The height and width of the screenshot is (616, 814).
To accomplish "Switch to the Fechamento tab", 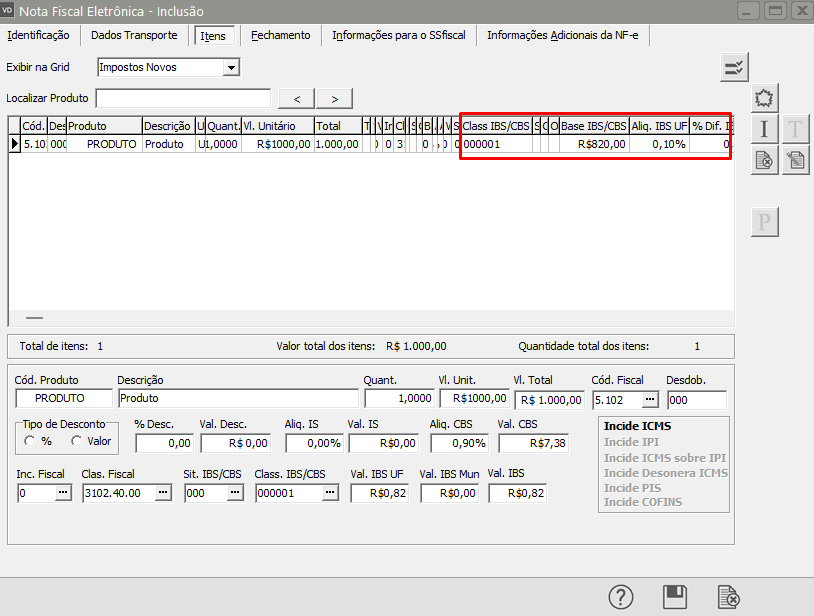I will tap(280, 35).
